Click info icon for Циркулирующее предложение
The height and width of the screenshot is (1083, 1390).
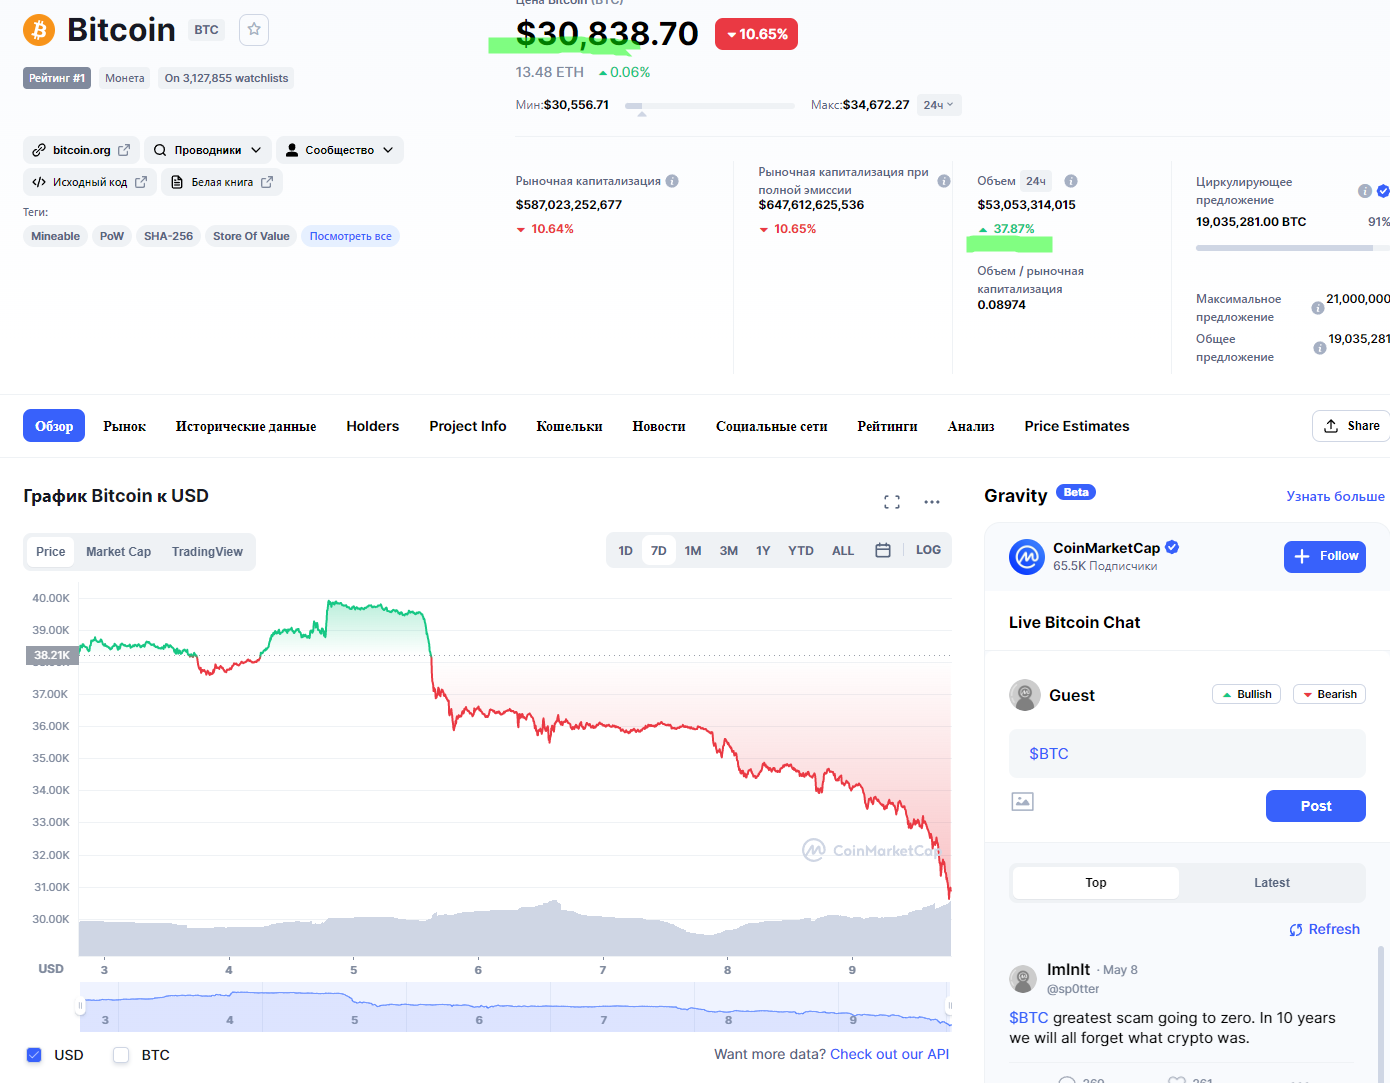pyautogui.click(x=1364, y=191)
